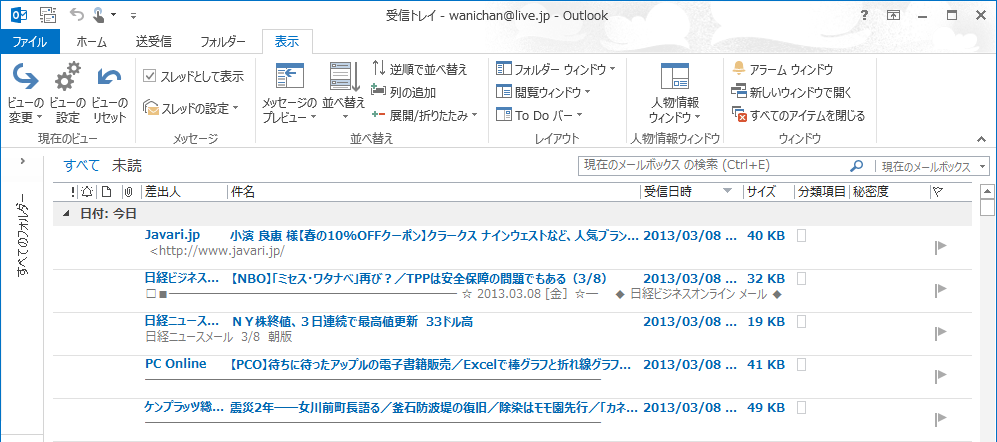Switch to the 送受信 tab
This screenshot has width=997, height=442.
153,42
